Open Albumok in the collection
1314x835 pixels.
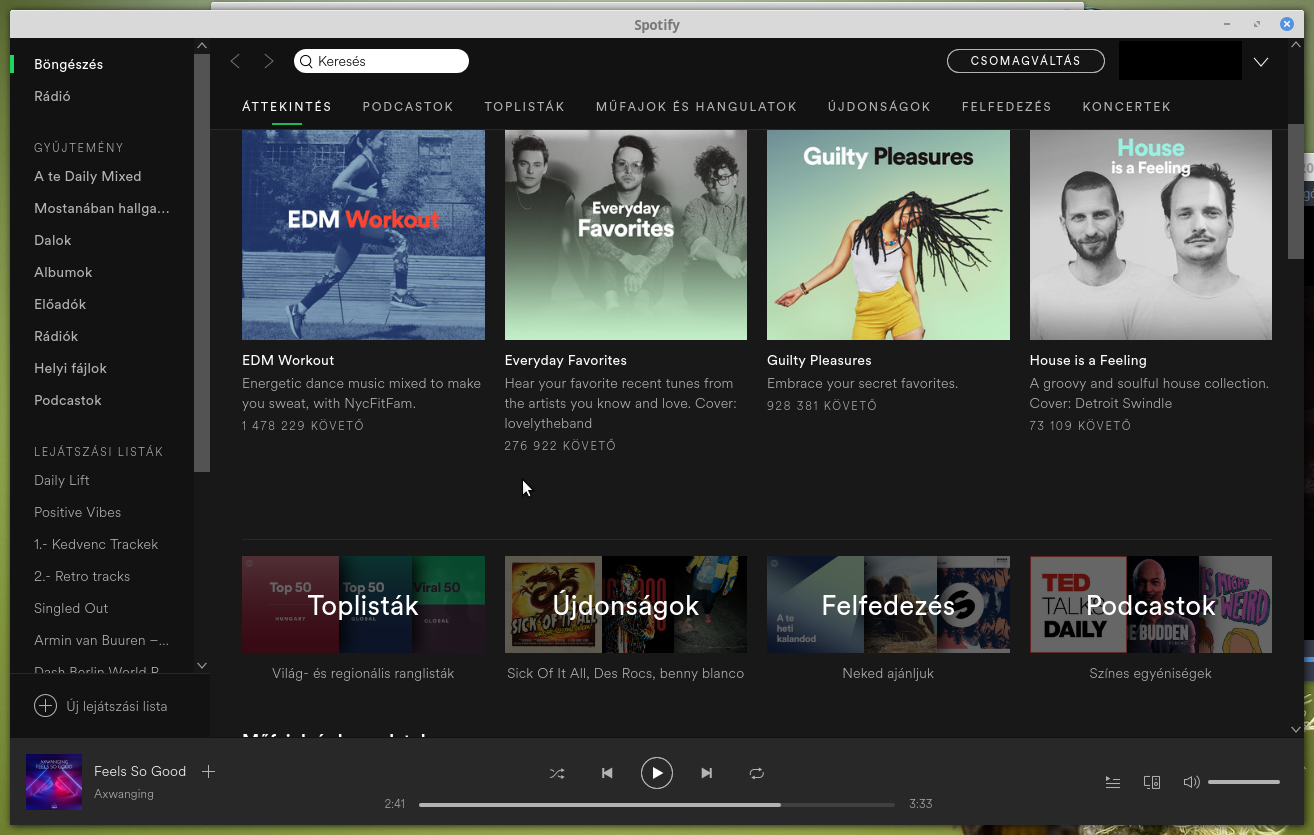point(63,272)
